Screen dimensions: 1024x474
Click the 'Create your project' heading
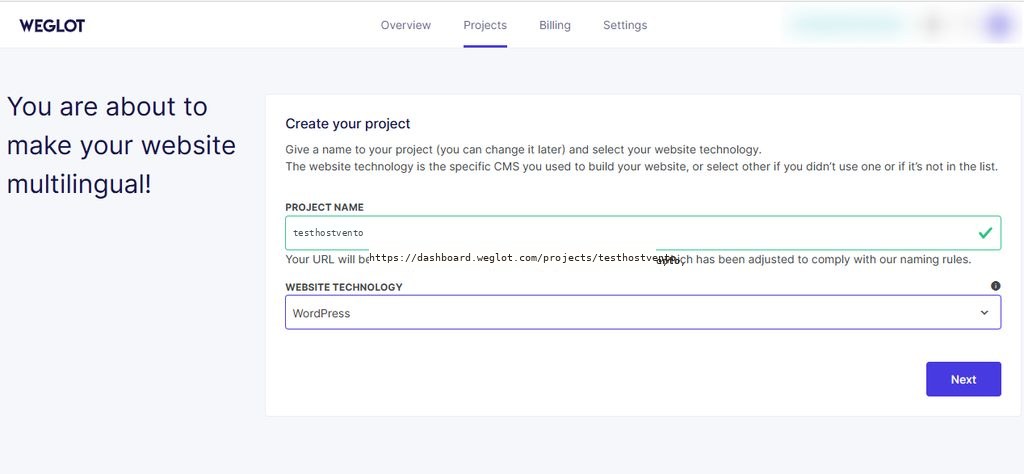coord(347,123)
